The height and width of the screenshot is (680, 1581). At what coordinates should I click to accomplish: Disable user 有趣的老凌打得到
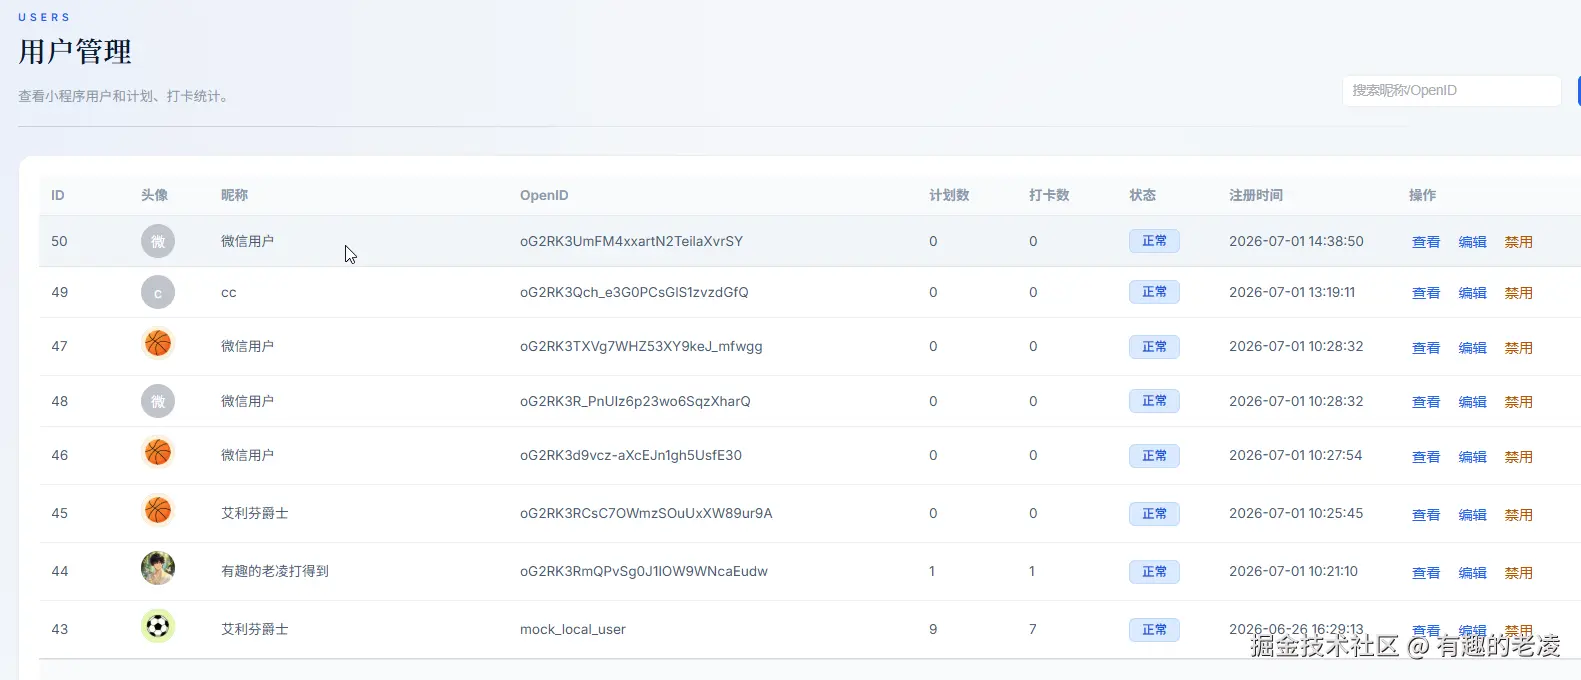(1518, 573)
